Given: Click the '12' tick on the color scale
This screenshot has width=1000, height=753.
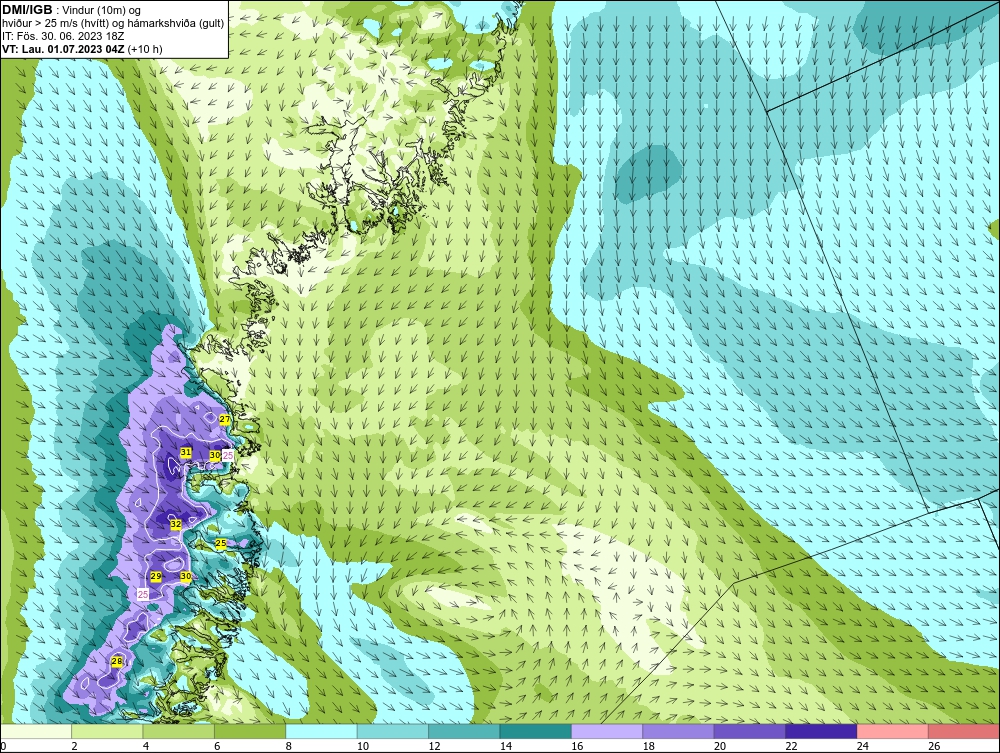Looking at the screenshot, I should [x=434, y=746].
